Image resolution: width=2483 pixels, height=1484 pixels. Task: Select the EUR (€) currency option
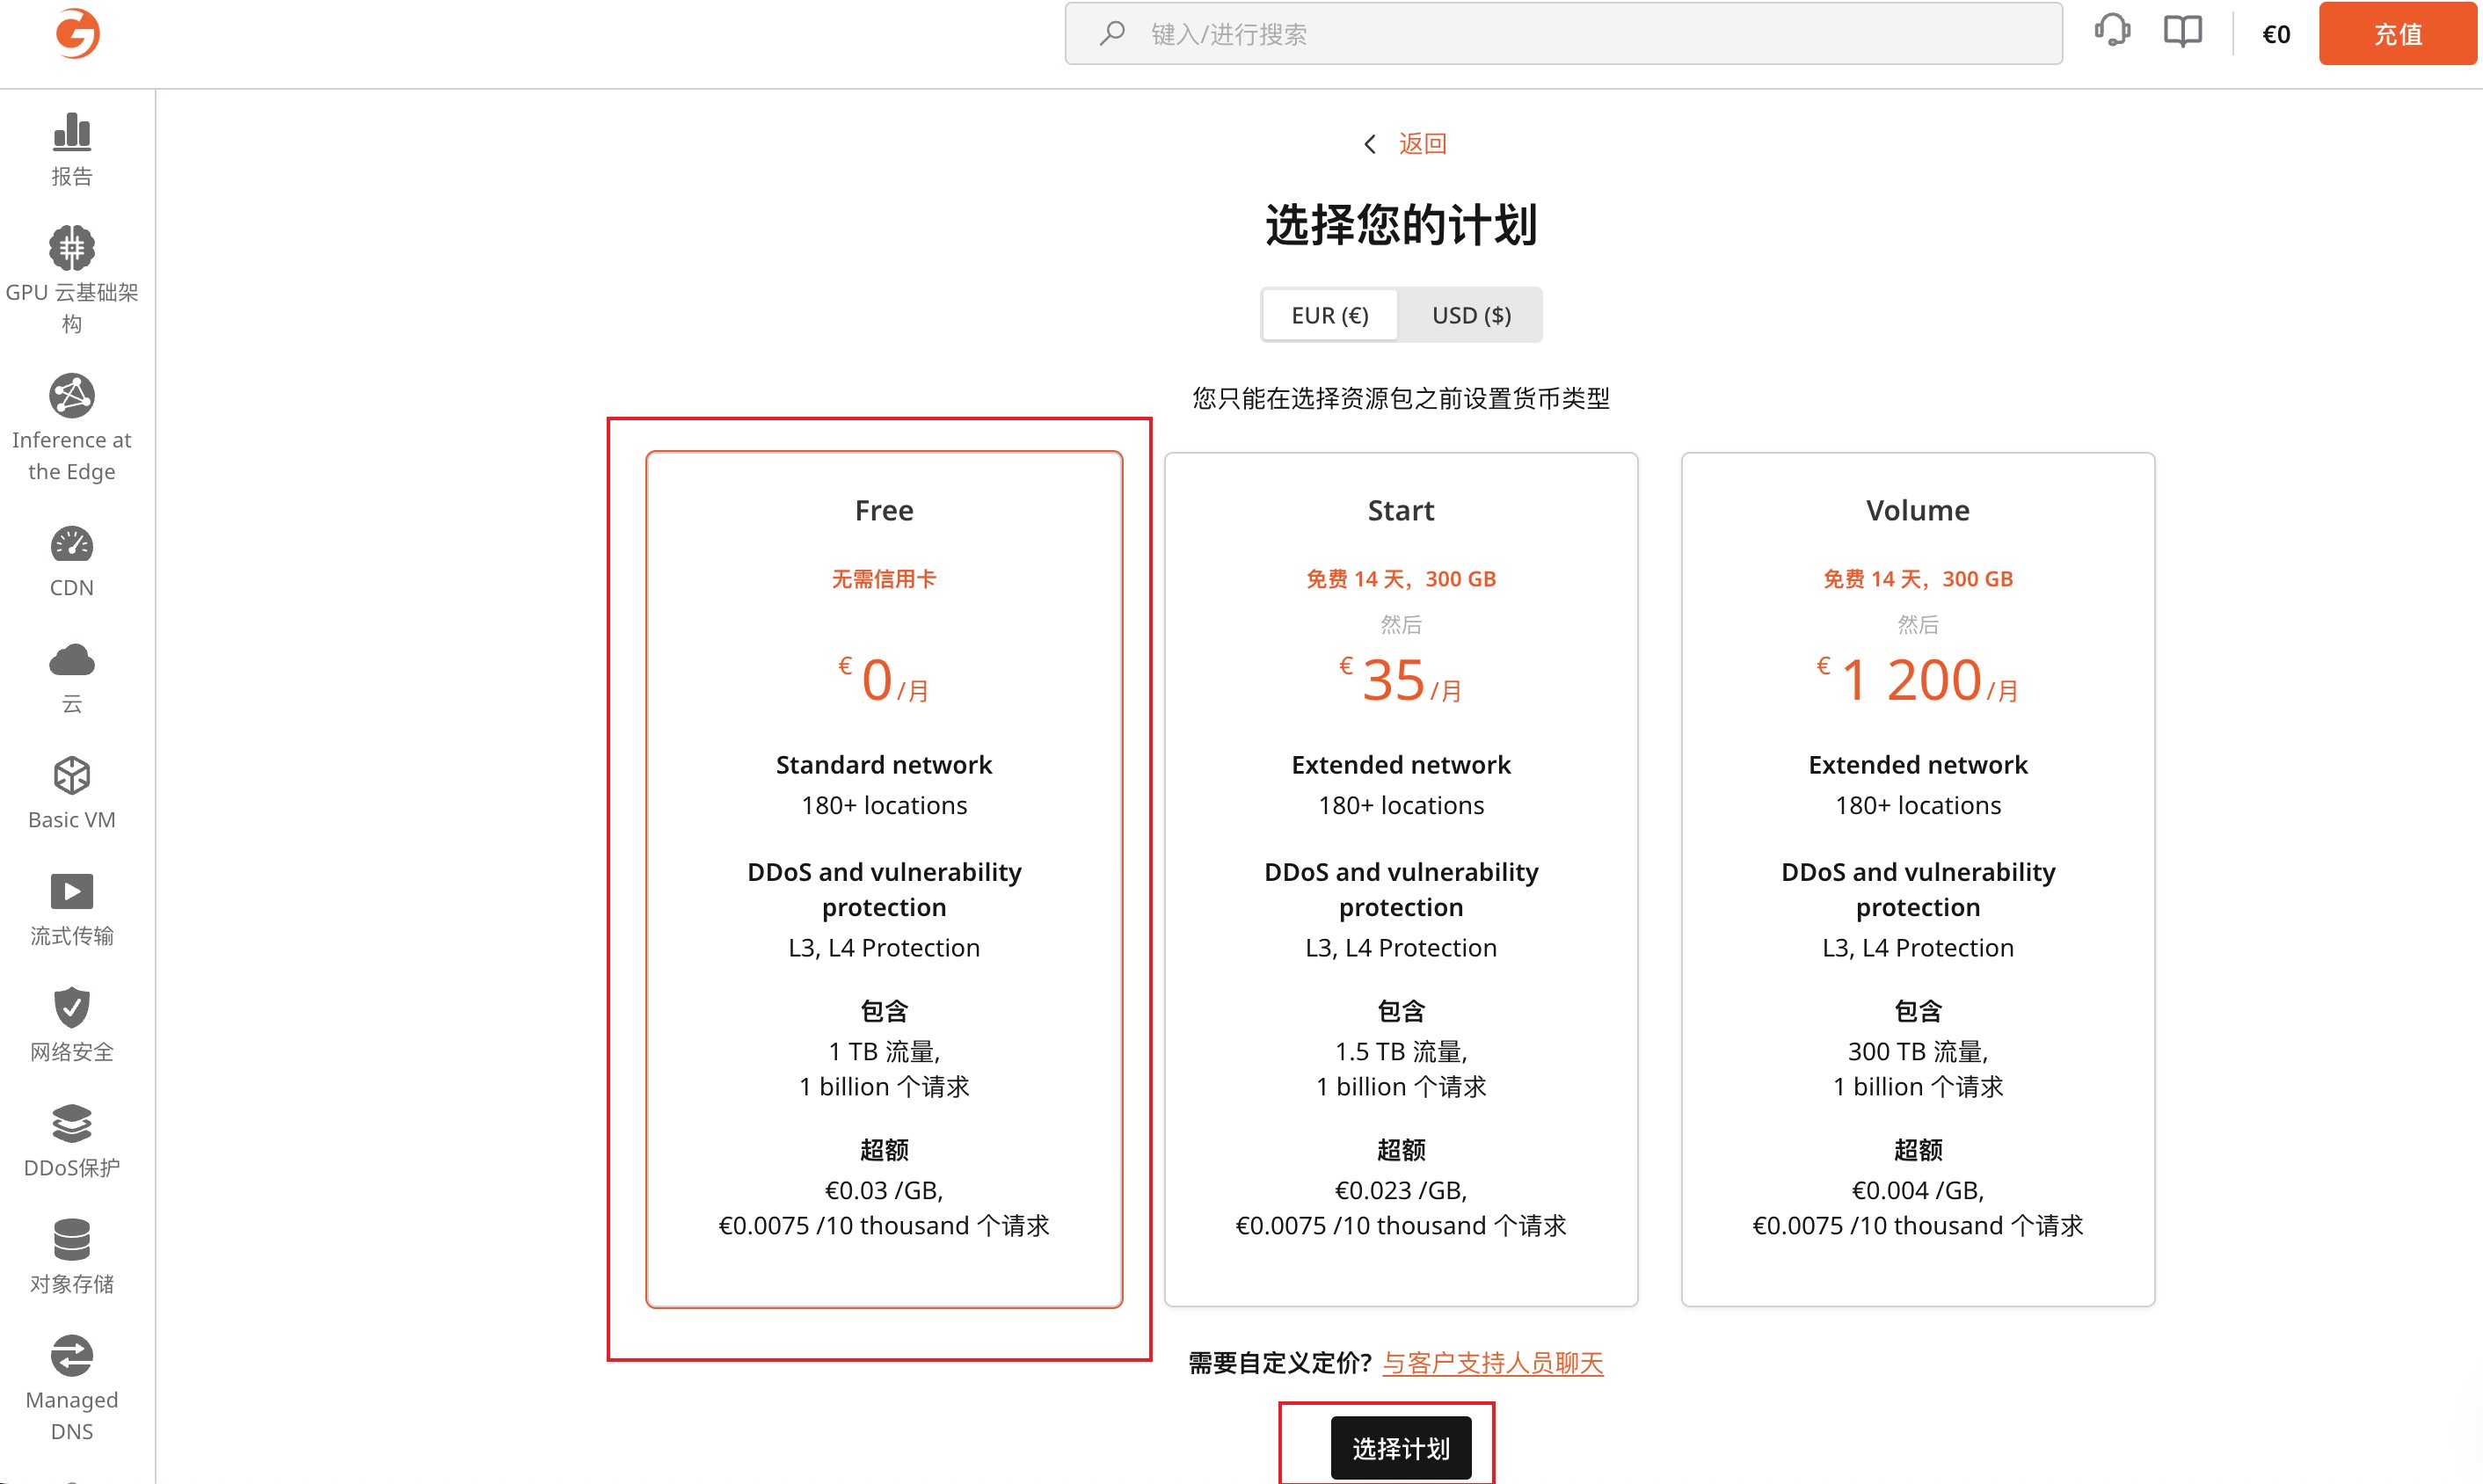coord(1329,315)
